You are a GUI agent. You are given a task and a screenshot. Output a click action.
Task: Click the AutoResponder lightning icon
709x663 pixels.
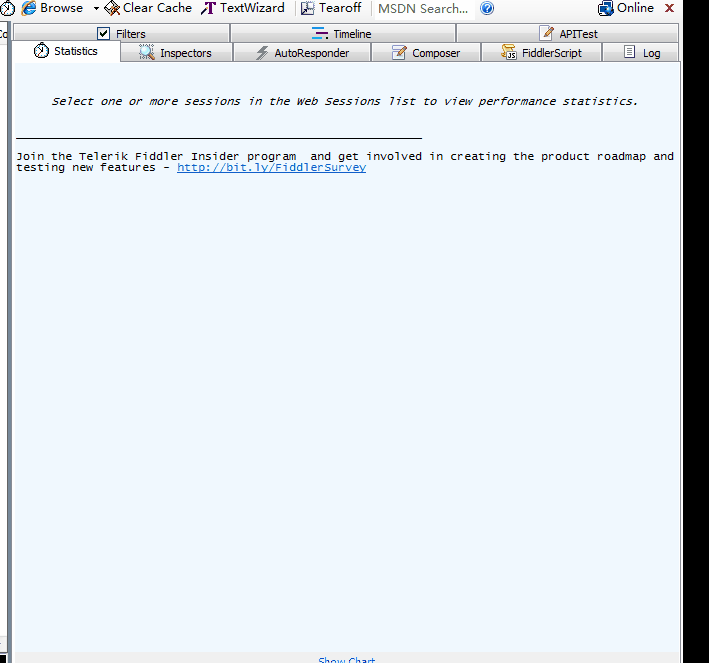tap(262, 53)
